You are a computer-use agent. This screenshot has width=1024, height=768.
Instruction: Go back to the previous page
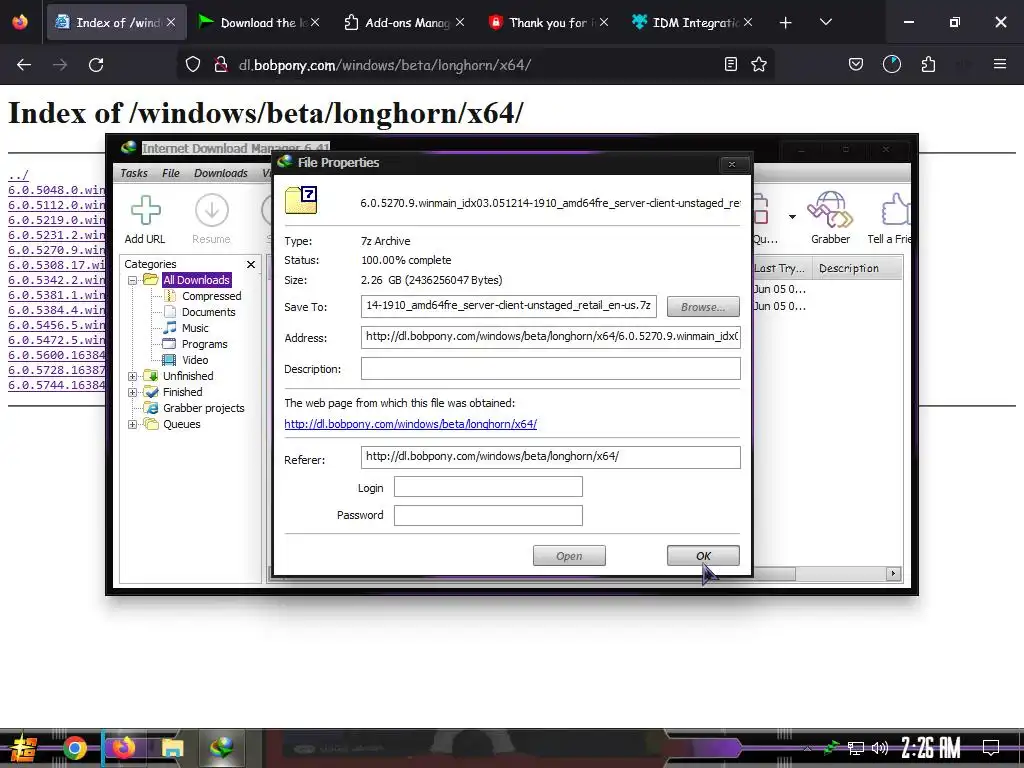24,65
